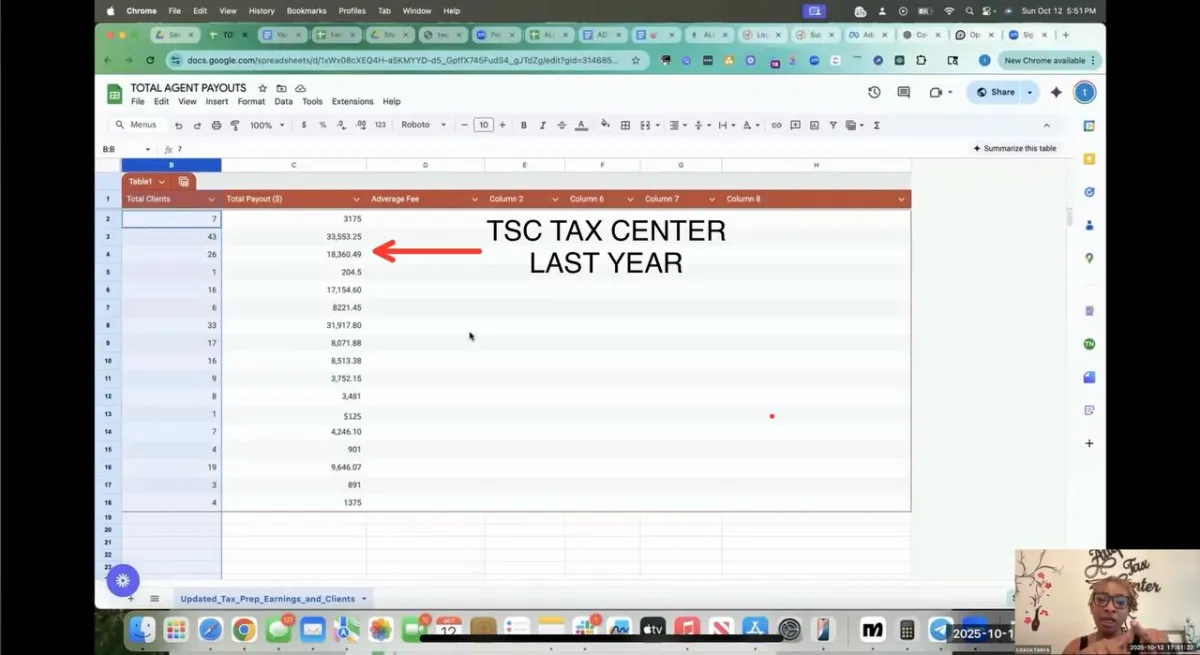The image size is (1200, 655).
Task: Click the insert link icon
Action: (x=776, y=126)
